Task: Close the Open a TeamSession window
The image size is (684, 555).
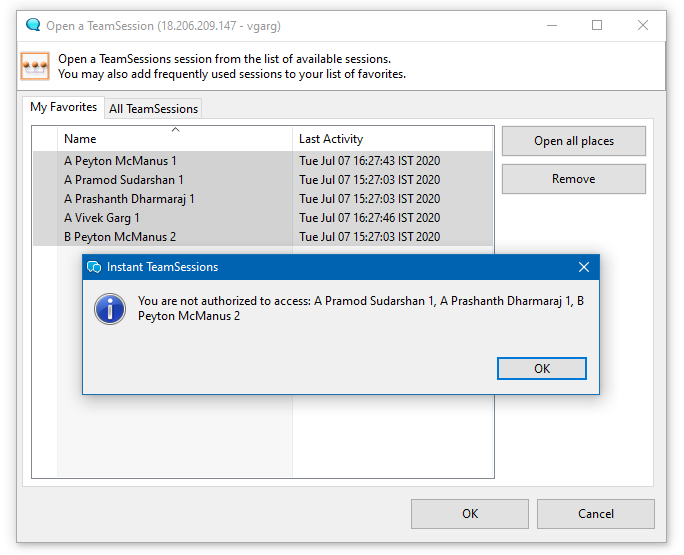Action: pyautogui.click(x=643, y=25)
